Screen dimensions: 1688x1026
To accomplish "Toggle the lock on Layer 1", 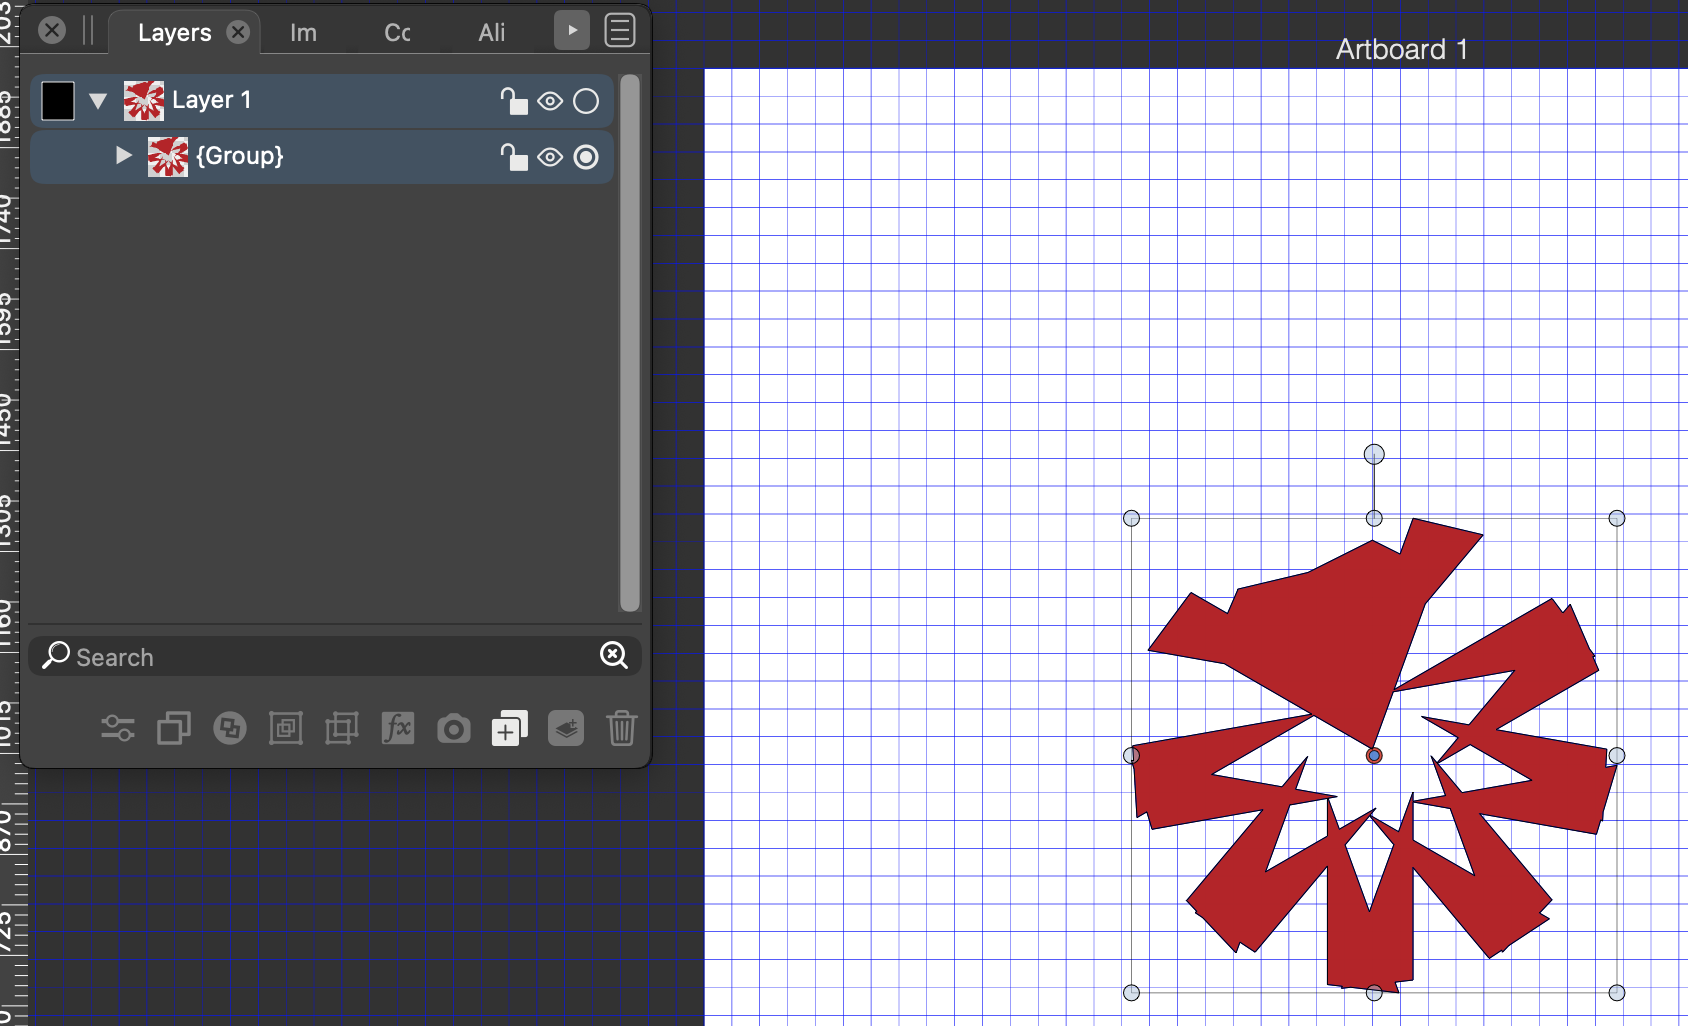I will [513, 101].
